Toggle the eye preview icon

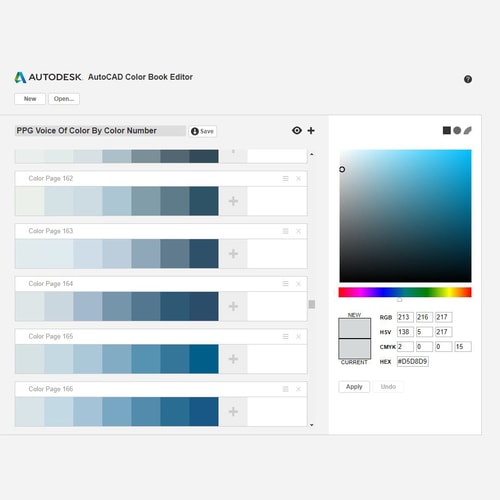(x=297, y=130)
